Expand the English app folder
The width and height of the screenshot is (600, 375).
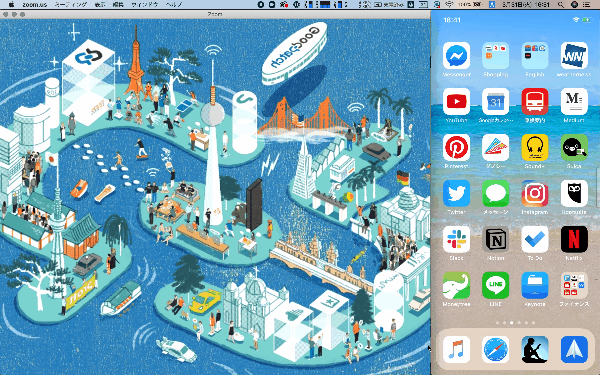tap(535, 55)
